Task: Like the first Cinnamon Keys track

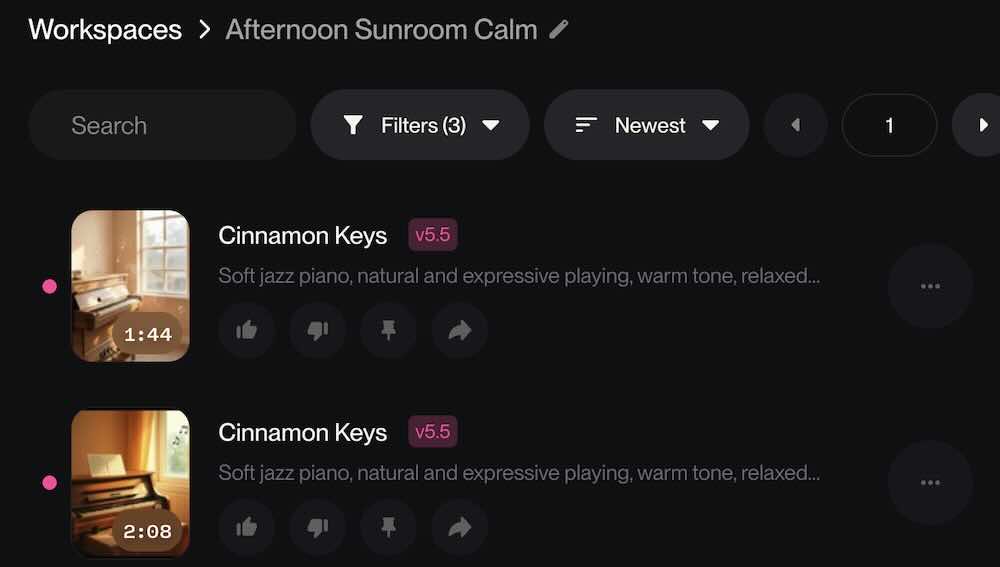Action: point(247,331)
